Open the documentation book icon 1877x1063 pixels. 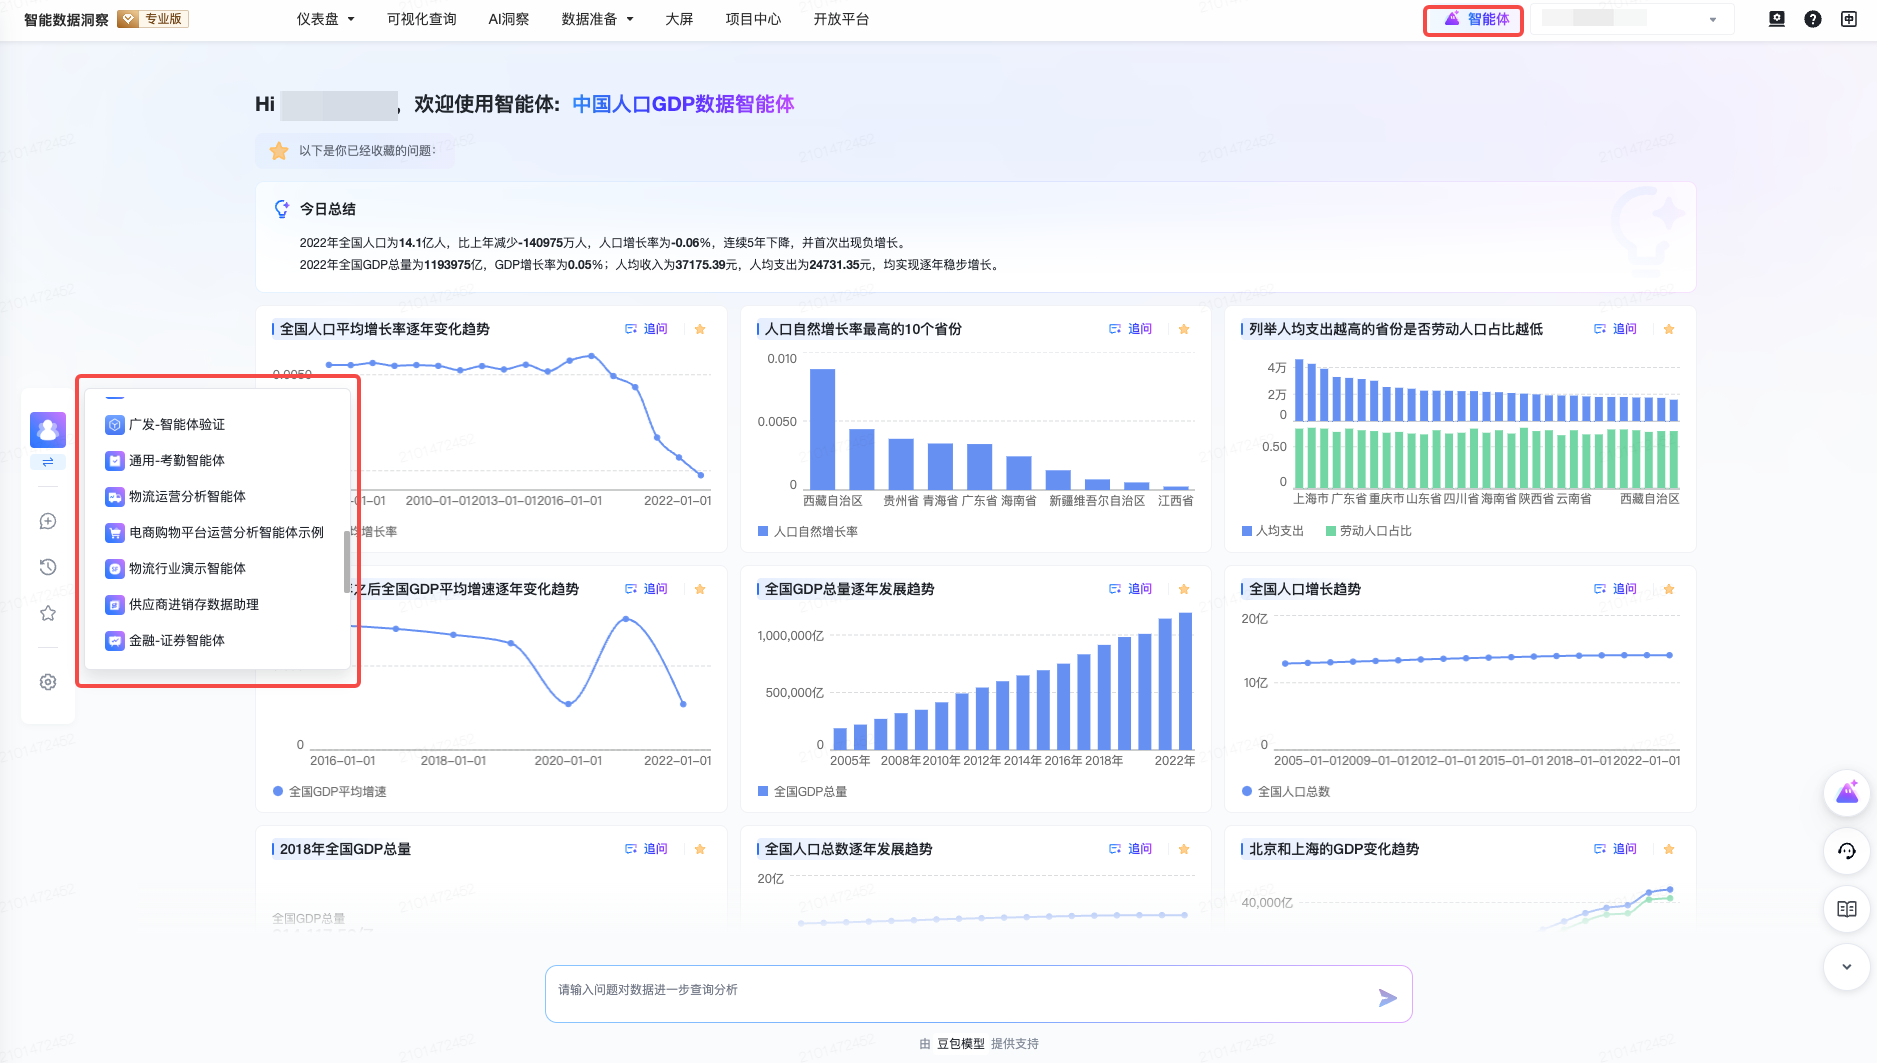pos(1847,909)
